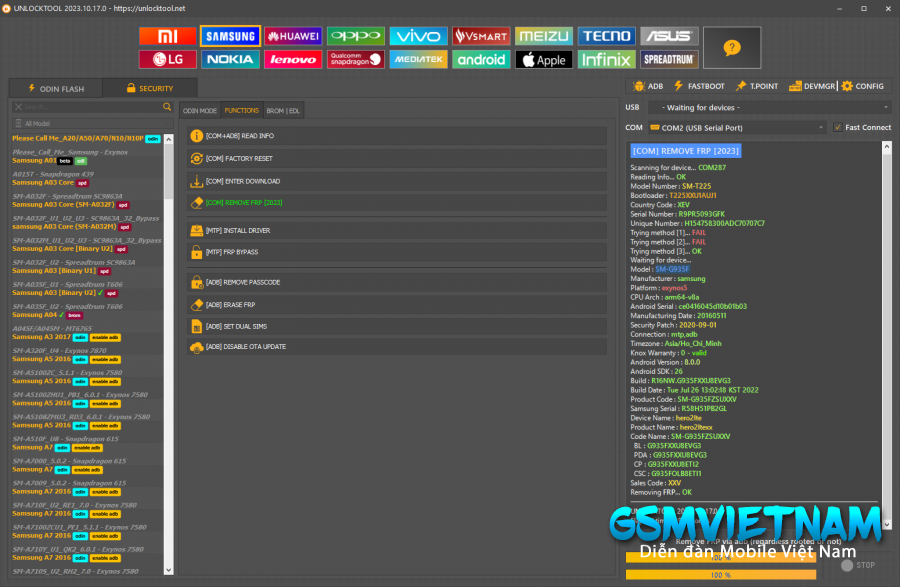The image size is (900, 587).
Task: Select the Qualcomm Snapdragon logo
Action: point(355,59)
